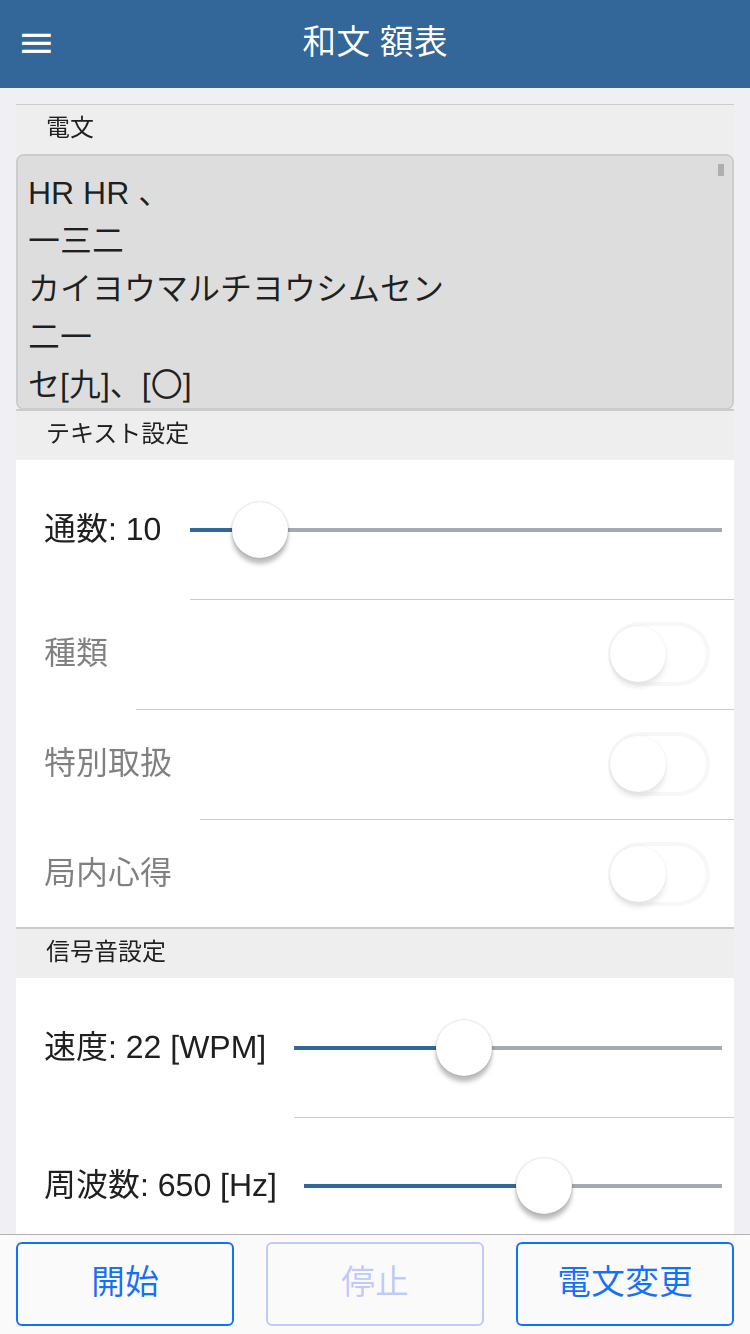Viewport: 750px width, 1334px height.
Task: Select the テキスト設定 section header
Action: point(118,434)
